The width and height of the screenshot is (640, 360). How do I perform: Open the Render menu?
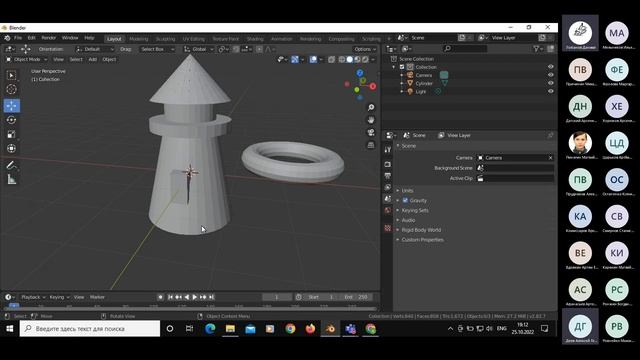pos(49,38)
